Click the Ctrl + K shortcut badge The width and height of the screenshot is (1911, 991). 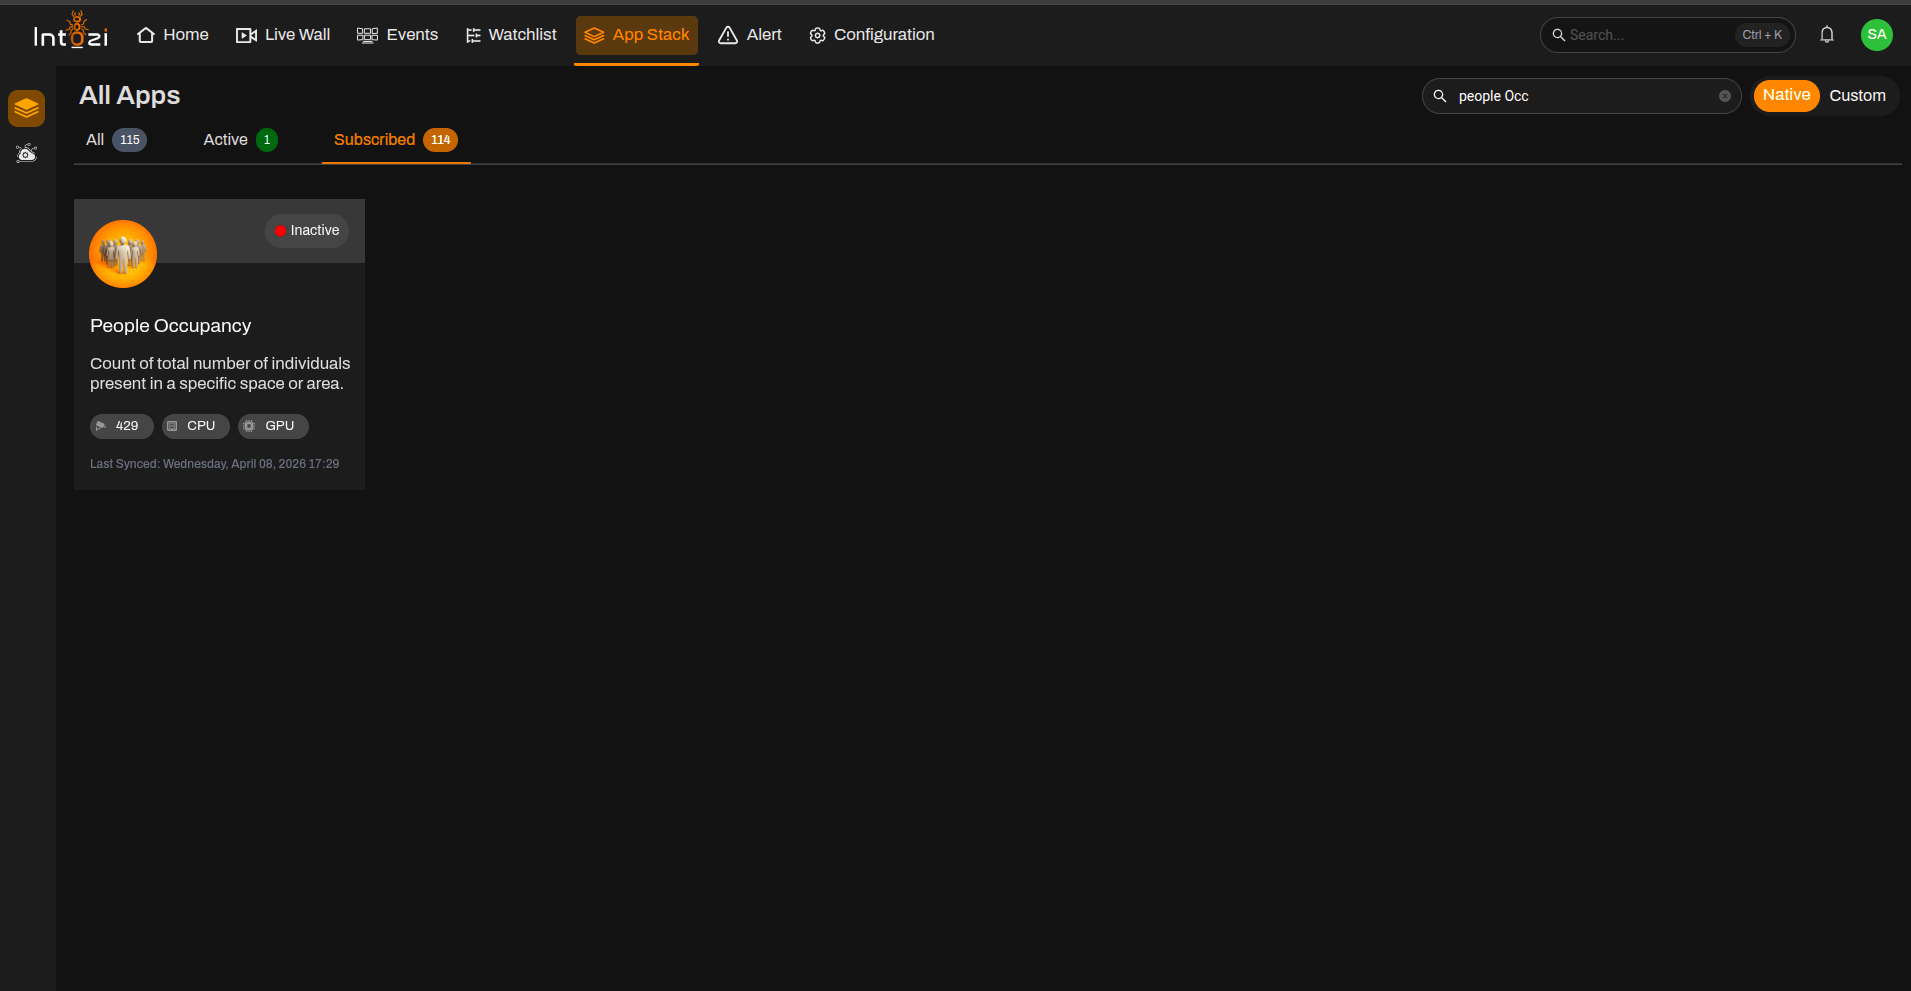pos(1762,35)
